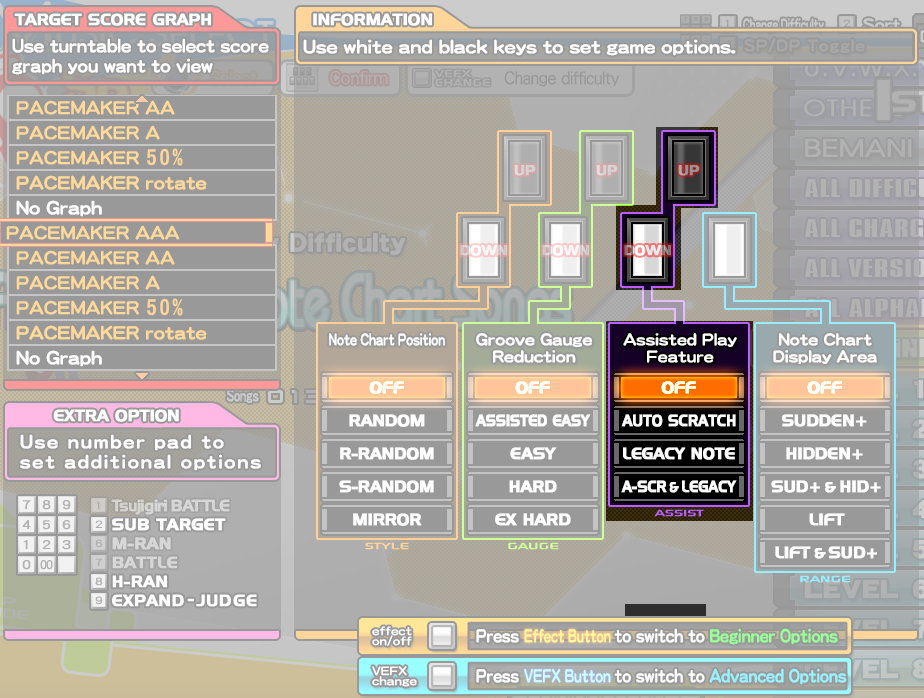Click the keyboard icon beside Confirm
This screenshot has height=698, width=924.
pyautogui.click(x=302, y=78)
